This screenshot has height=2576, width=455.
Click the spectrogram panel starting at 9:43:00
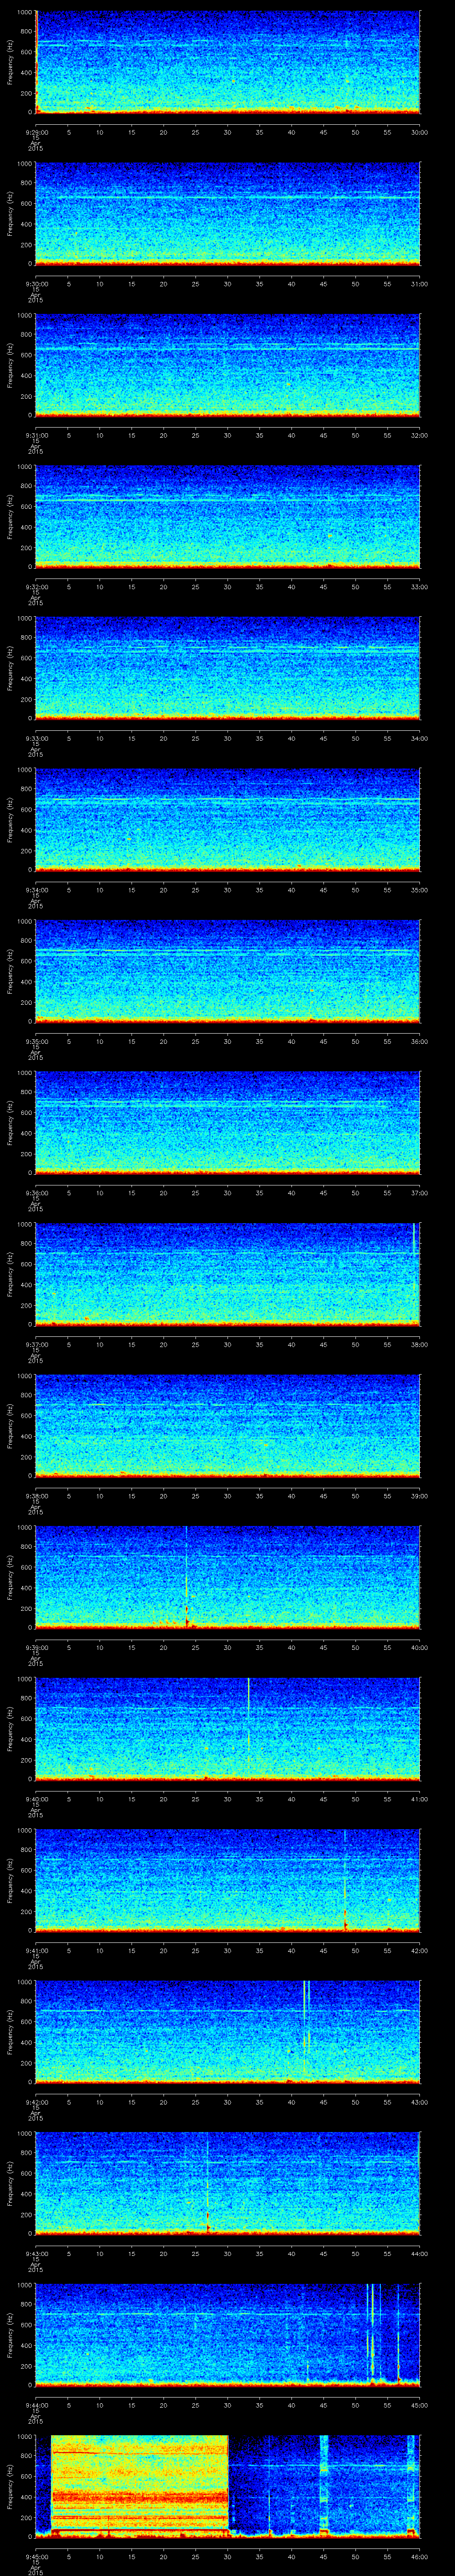click(x=227, y=2184)
